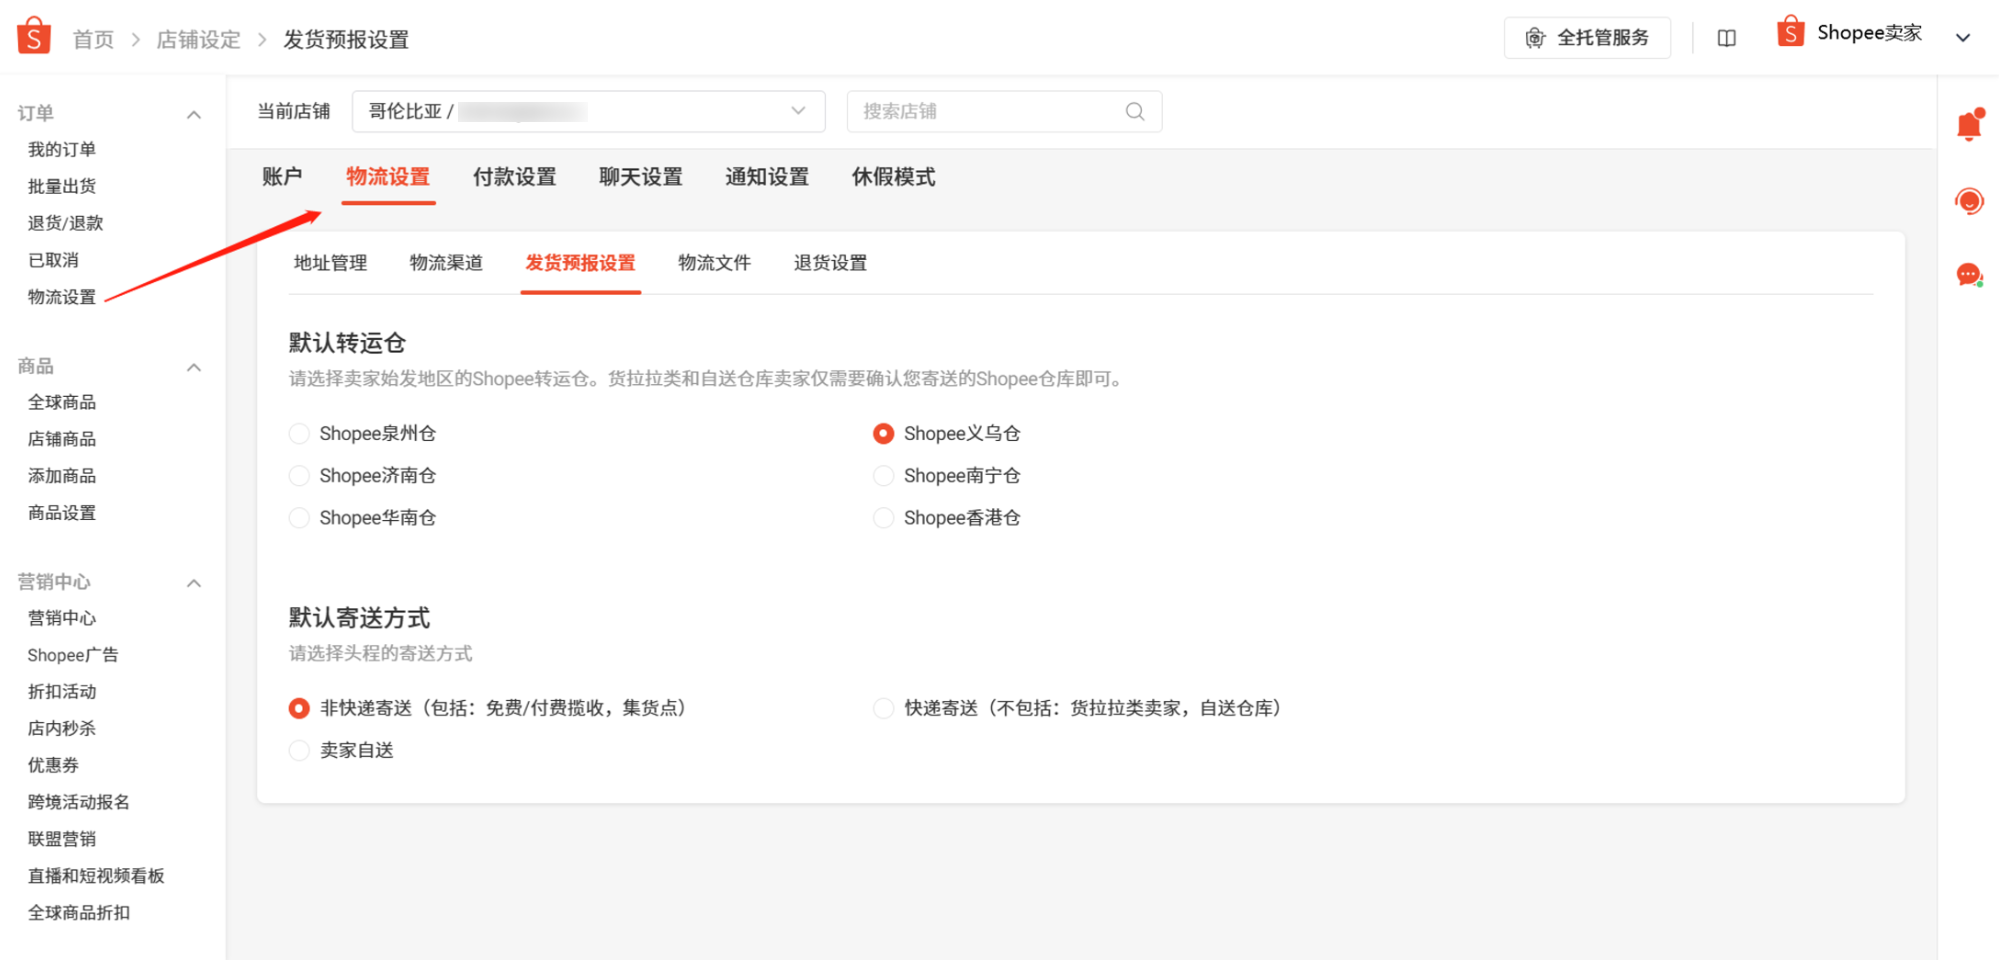
Task: Open the 当前店铺 store dropdown
Action: click(588, 111)
